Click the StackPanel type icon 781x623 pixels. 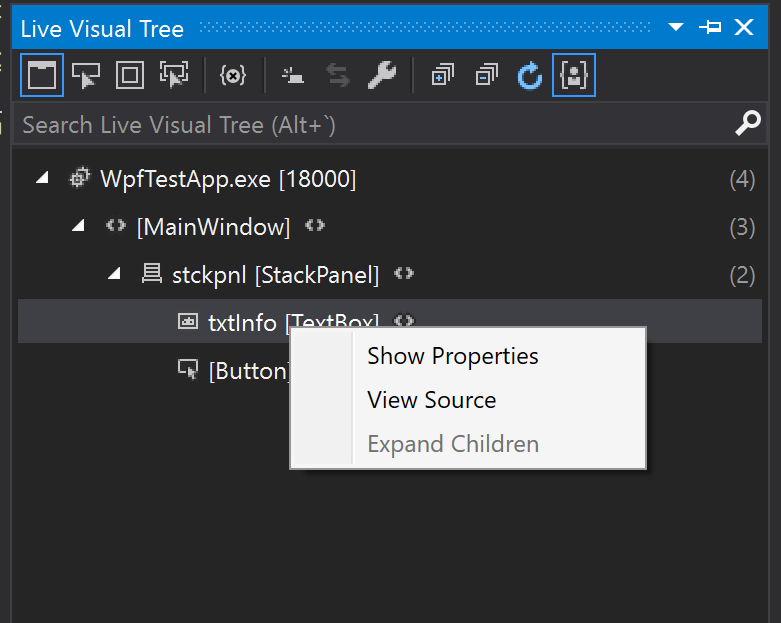click(x=151, y=273)
